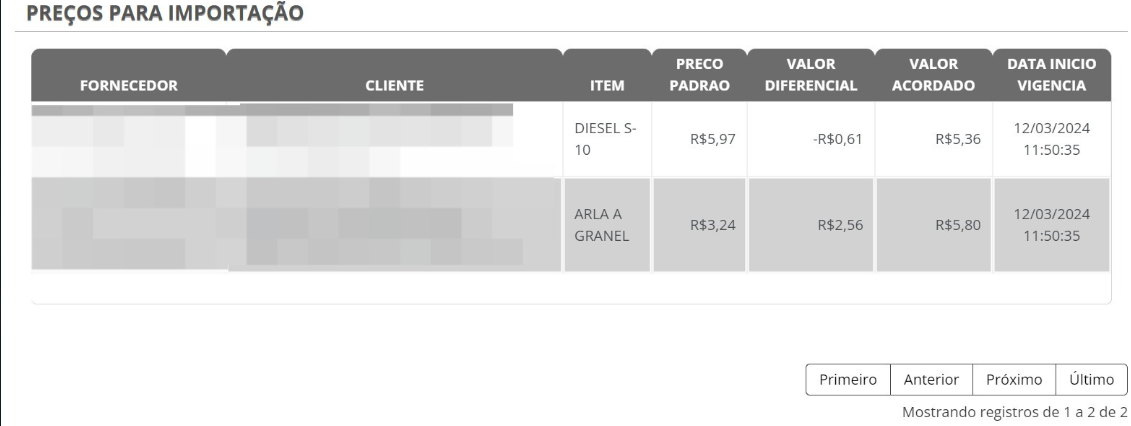1131x426 pixels.
Task: Sort by PRECO PADRAO column
Action: [700, 75]
